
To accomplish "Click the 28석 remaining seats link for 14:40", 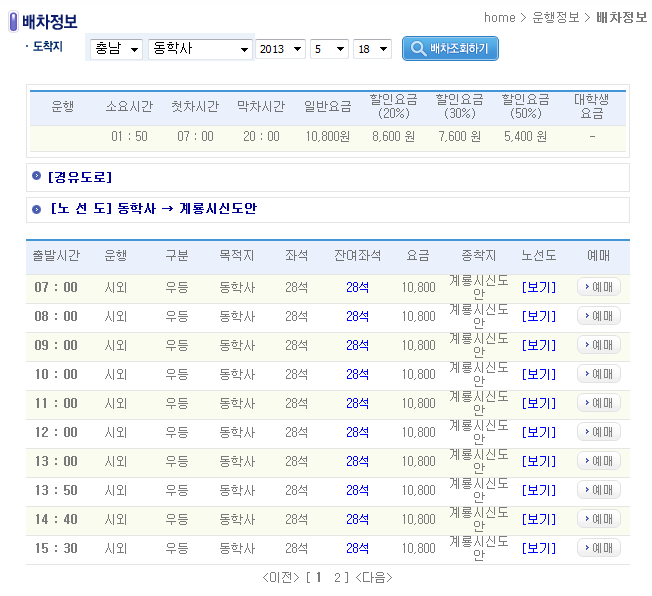I will pos(357,519).
